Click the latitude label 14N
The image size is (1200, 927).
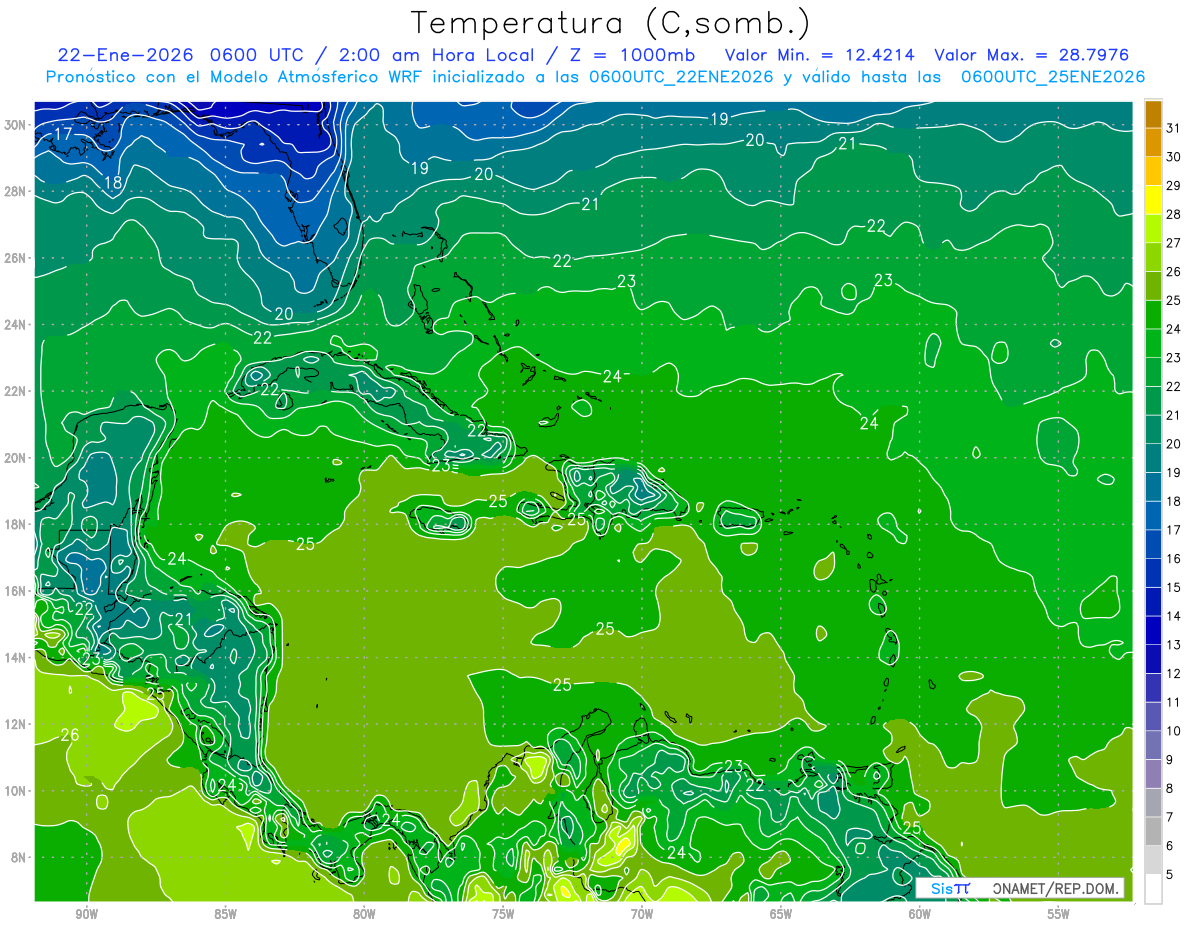click(x=16, y=658)
